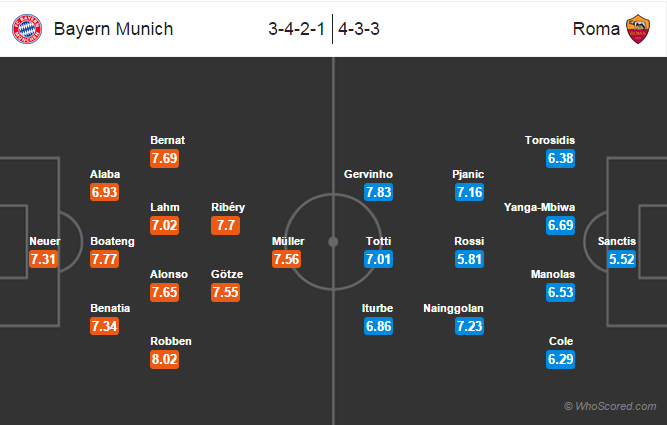
Task: Click the 3-4-2-1 formation label
Action: tap(298, 29)
